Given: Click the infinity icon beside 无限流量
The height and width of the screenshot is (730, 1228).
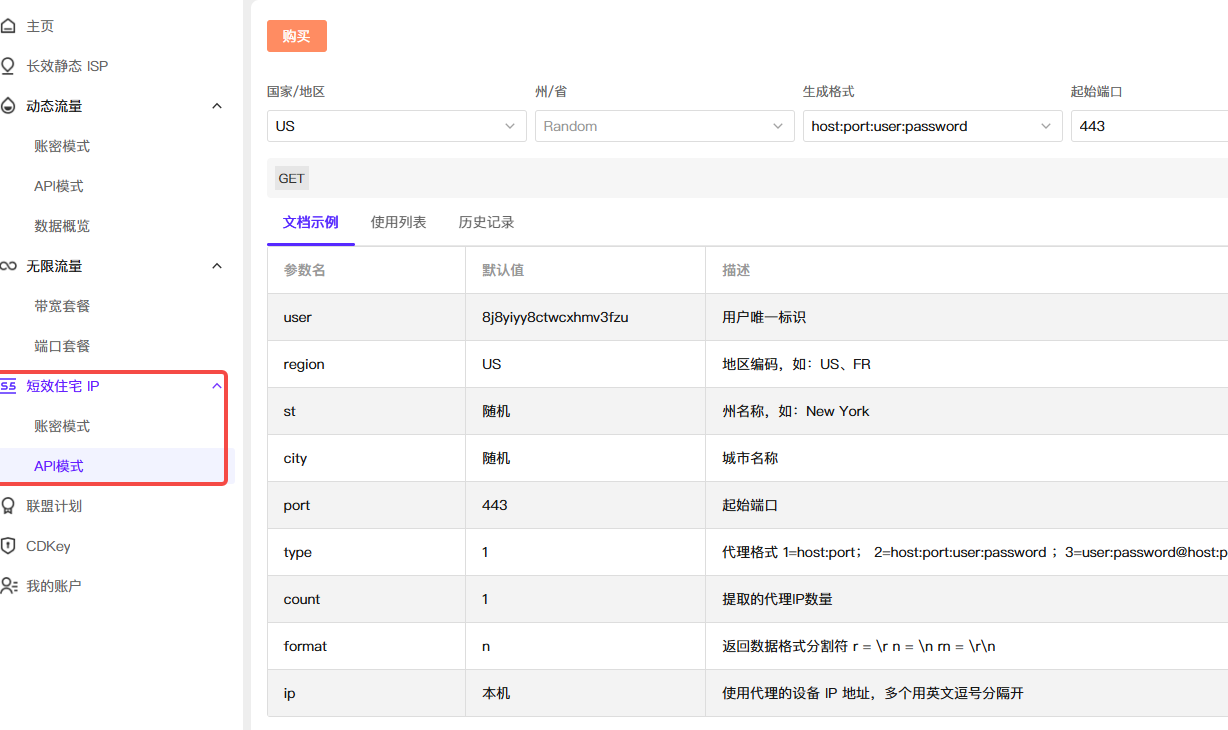Looking at the screenshot, I should [x=9, y=266].
